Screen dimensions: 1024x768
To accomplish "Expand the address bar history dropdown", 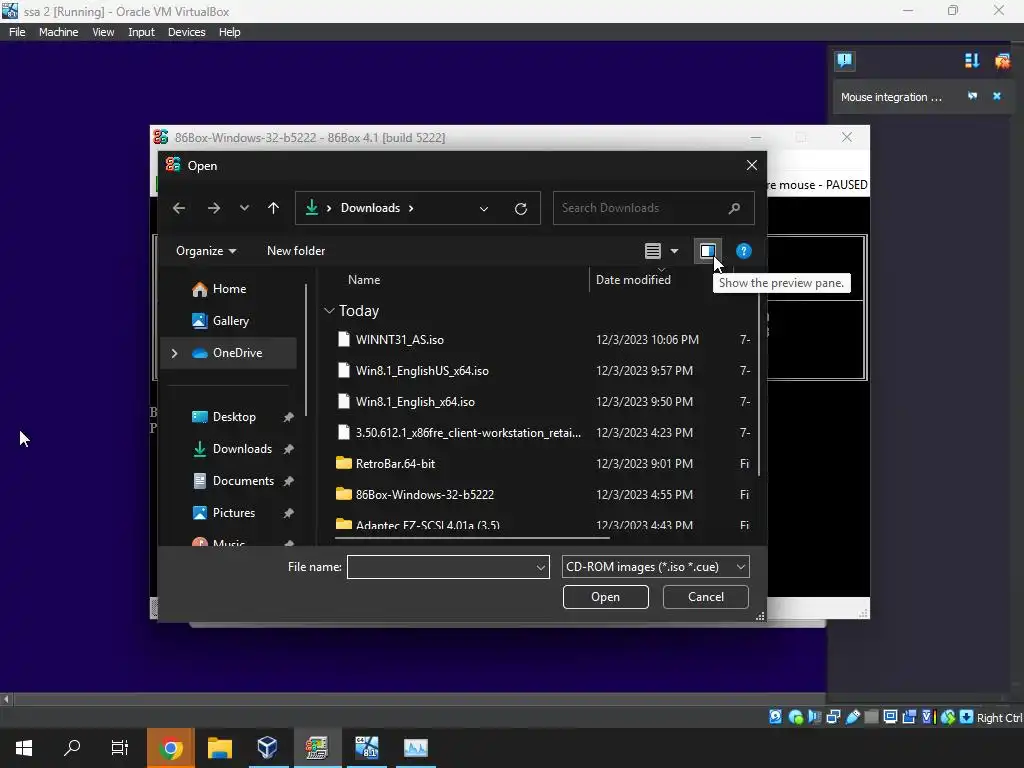I will [483, 208].
